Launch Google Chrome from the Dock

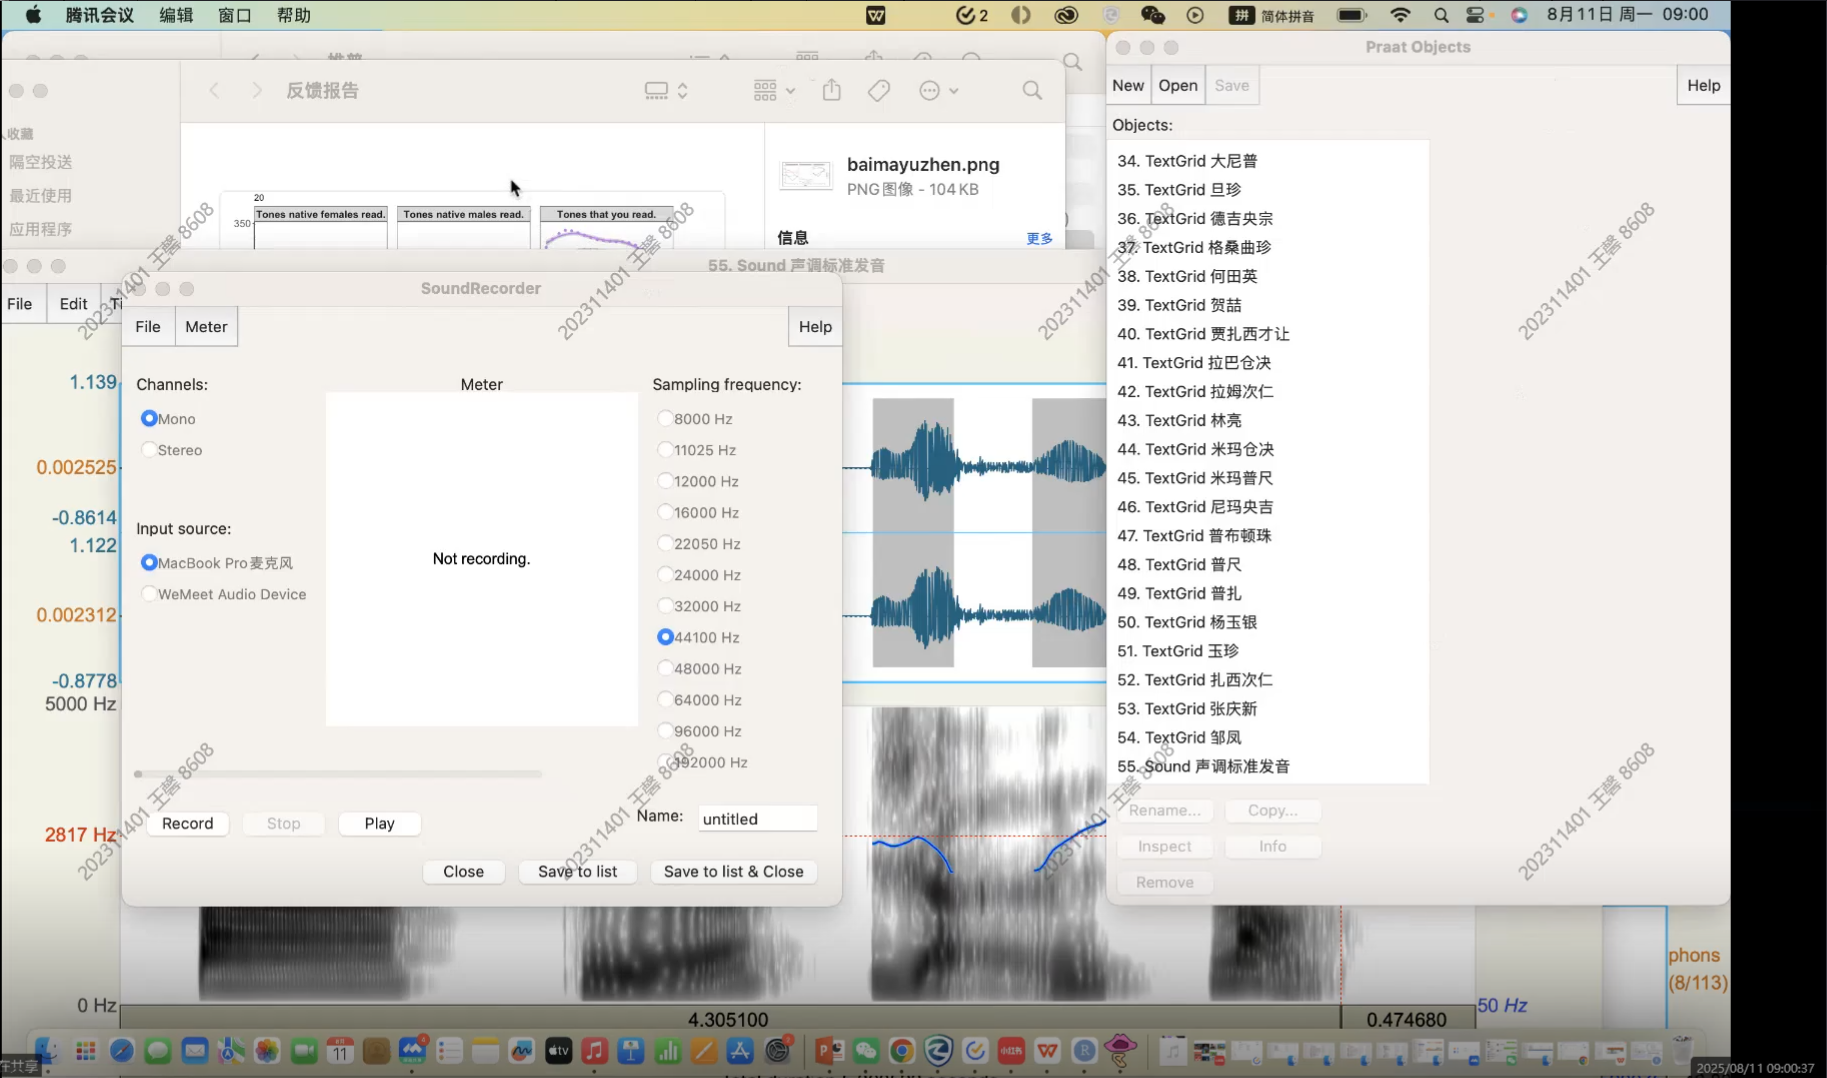pyautogui.click(x=902, y=1051)
